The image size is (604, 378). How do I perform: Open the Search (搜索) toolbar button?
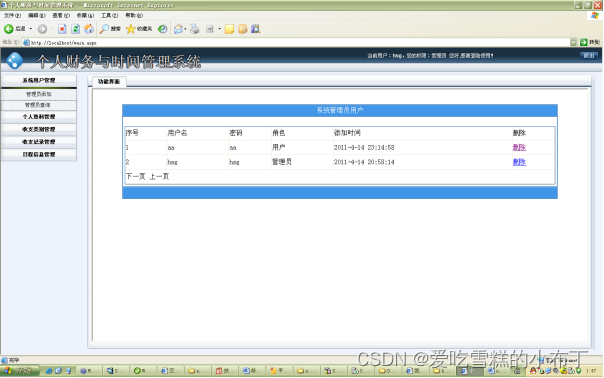coord(110,29)
